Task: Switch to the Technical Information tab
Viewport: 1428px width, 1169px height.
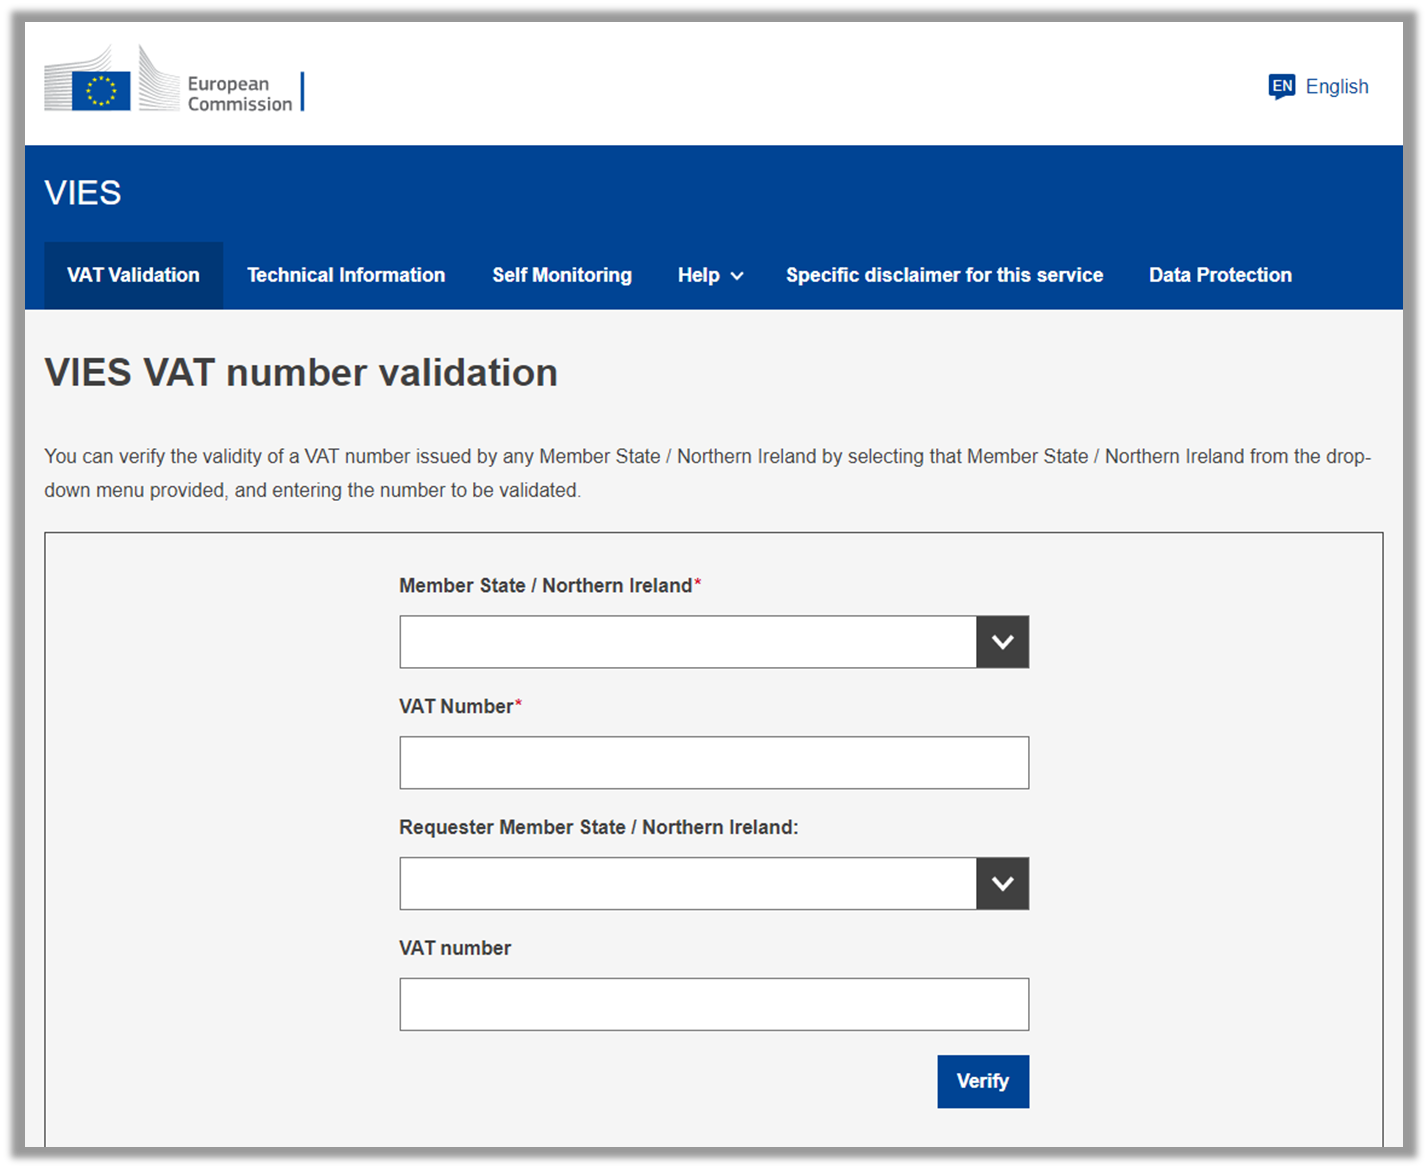Action: pos(346,275)
